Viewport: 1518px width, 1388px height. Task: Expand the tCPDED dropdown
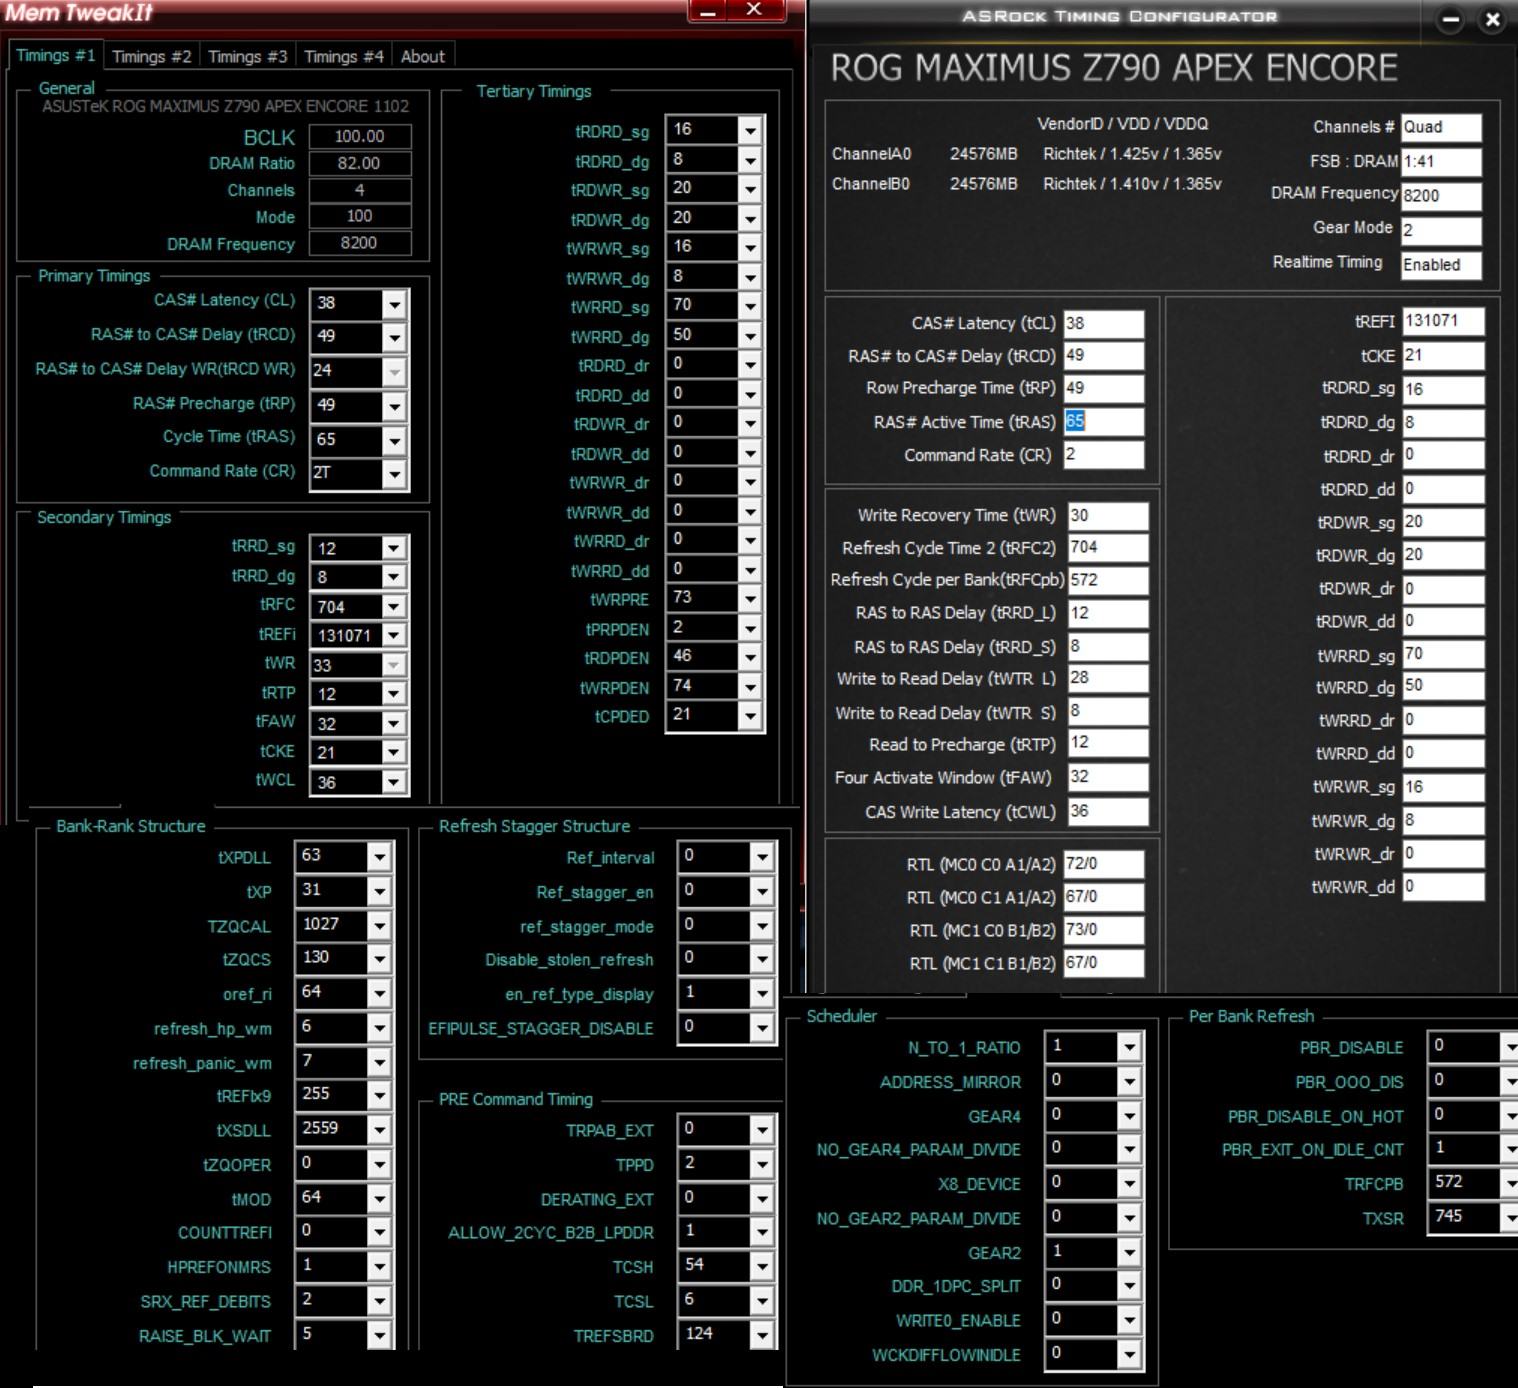(x=750, y=715)
